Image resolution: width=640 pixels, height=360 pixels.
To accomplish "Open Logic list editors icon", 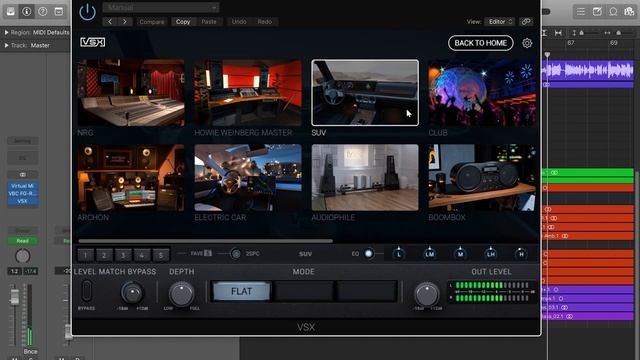I will coord(581,11).
